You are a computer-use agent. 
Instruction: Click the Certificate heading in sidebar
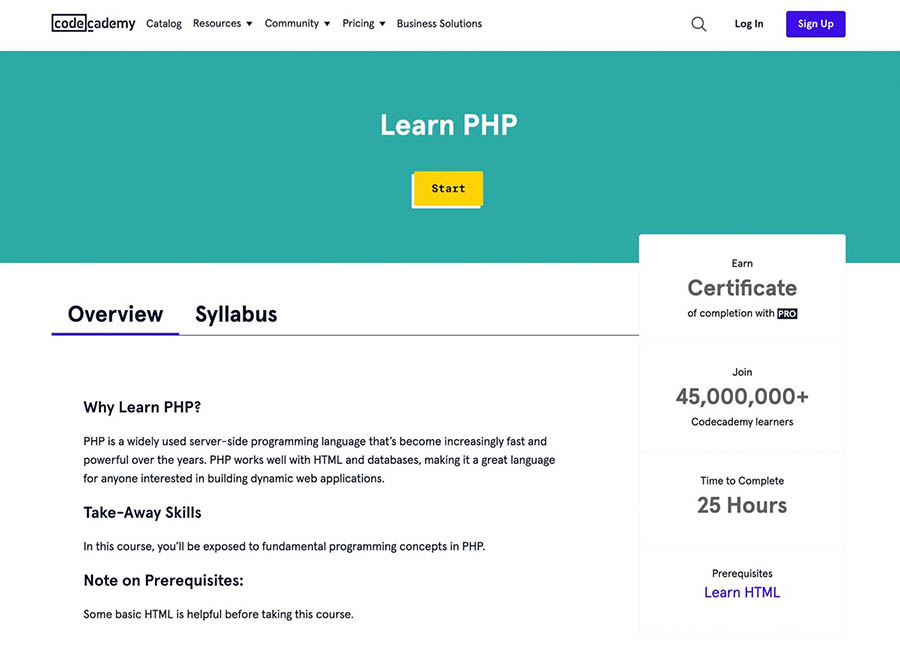pos(742,288)
